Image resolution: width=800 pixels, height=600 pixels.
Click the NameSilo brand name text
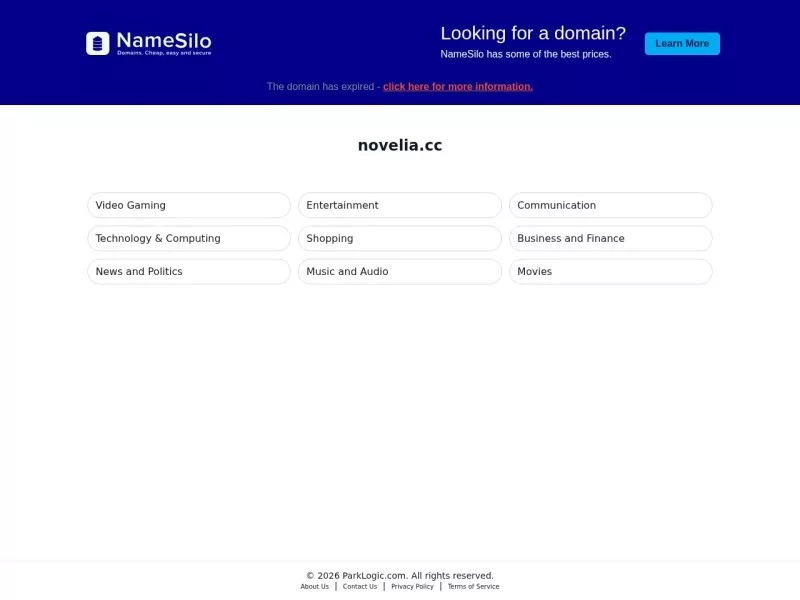pos(164,40)
